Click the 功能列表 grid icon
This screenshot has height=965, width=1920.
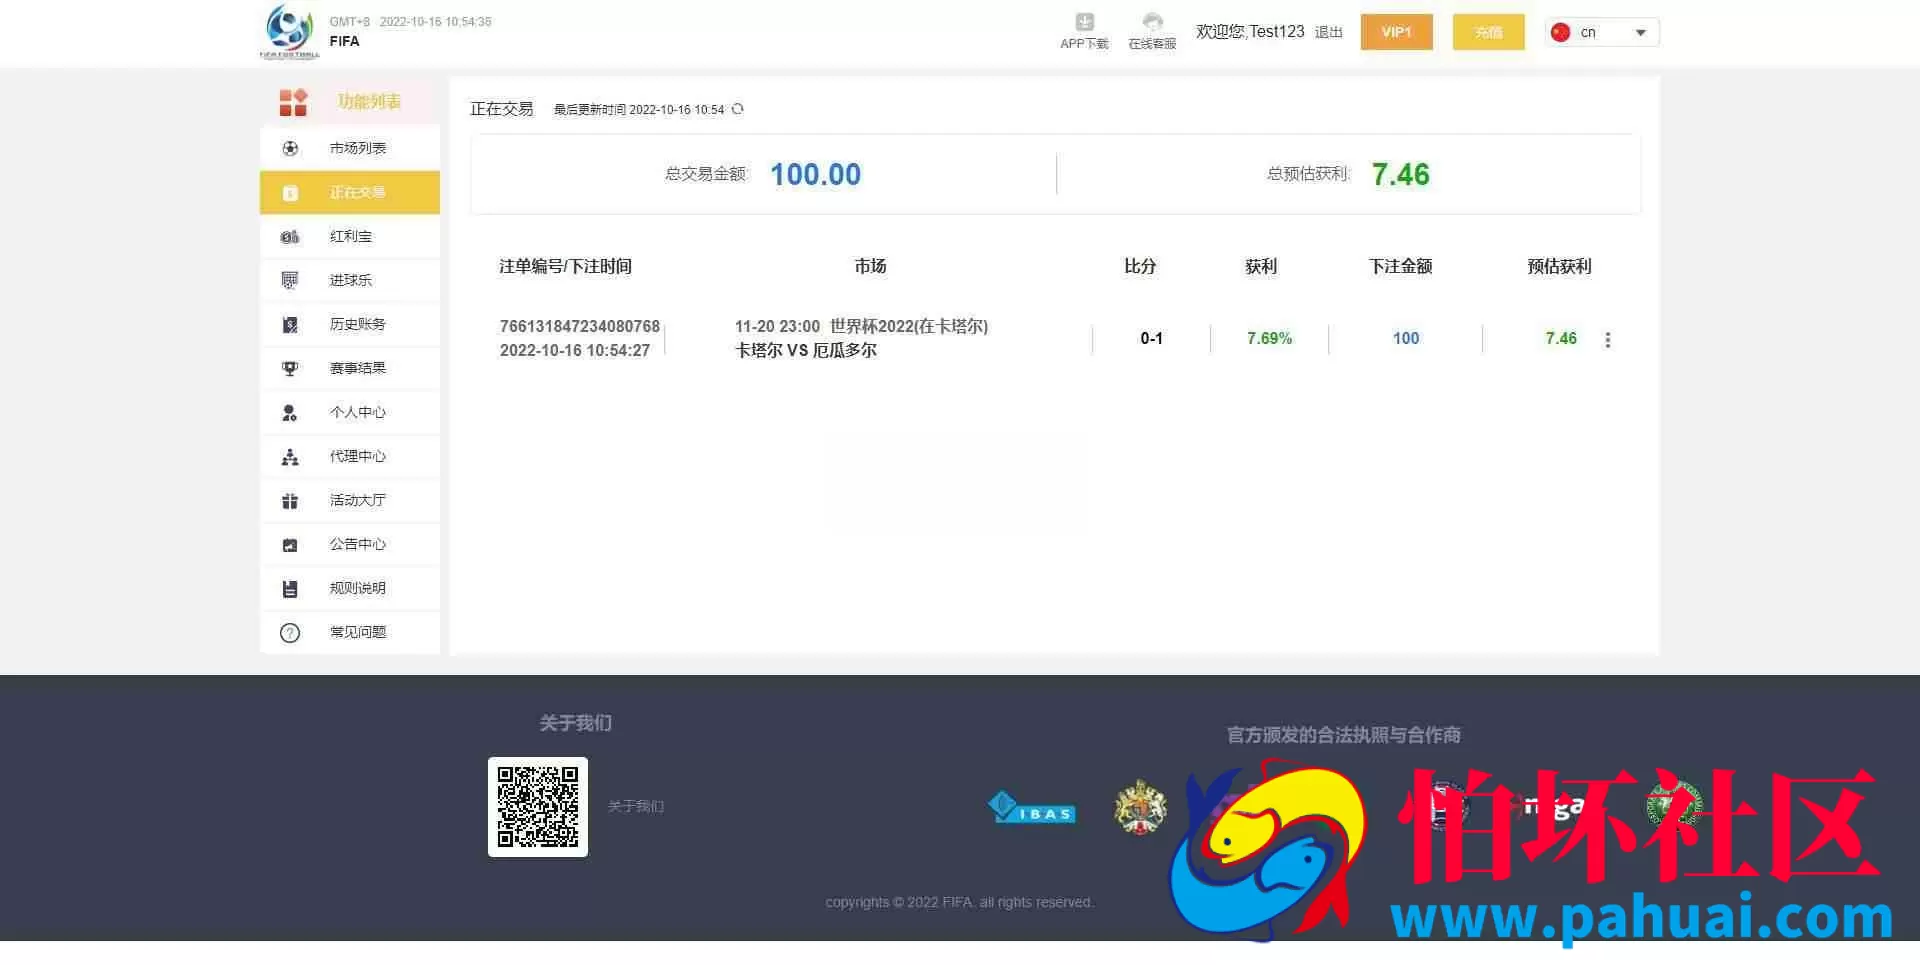click(293, 101)
